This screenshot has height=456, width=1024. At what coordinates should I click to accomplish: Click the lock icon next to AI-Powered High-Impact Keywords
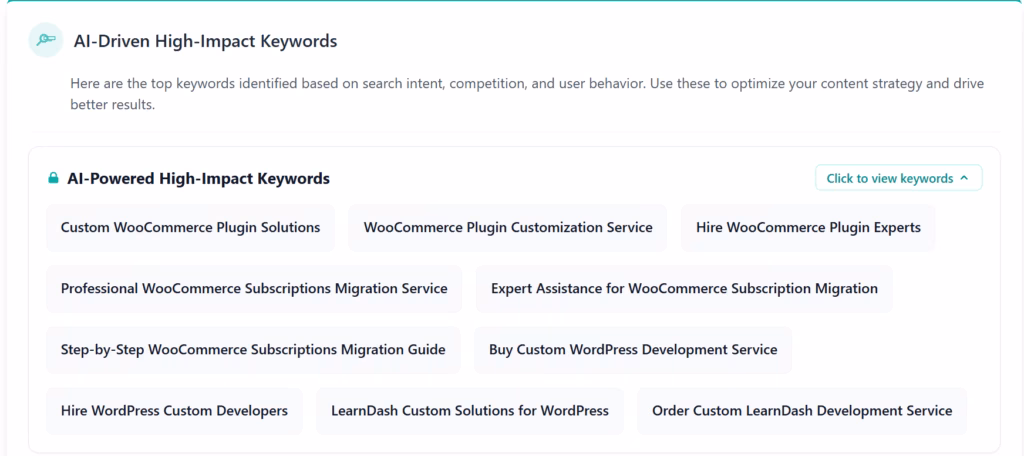(x=54, y=178)
